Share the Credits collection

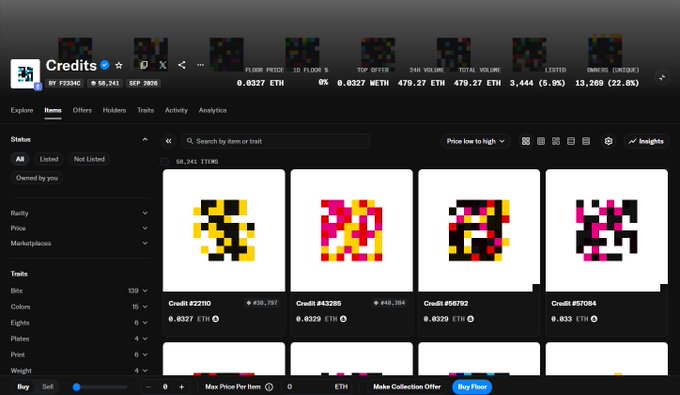point(182,65)
